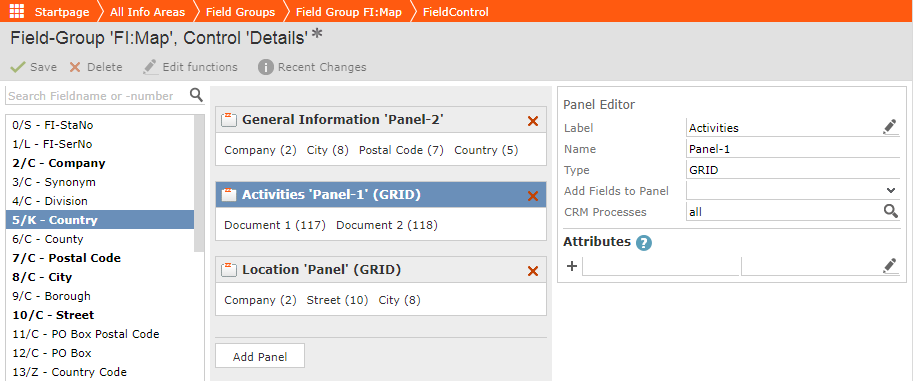Save the field control
Viewport: 913px width, 381px height.
(x=34, y=67)
